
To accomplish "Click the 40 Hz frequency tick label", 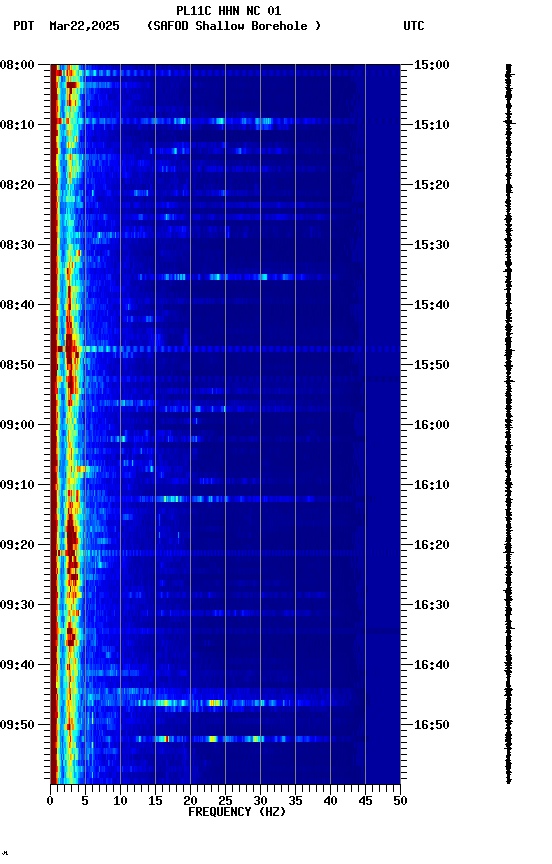I will [x=330, y=801].
